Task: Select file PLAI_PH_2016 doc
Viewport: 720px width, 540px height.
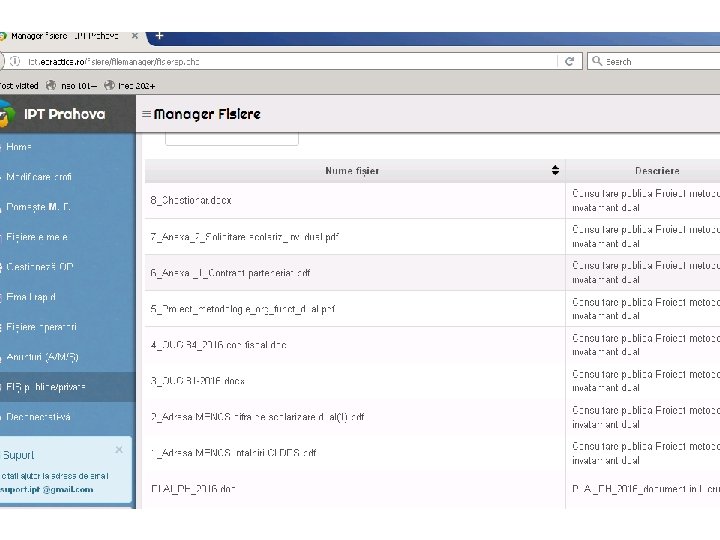Action: (193, 489)
